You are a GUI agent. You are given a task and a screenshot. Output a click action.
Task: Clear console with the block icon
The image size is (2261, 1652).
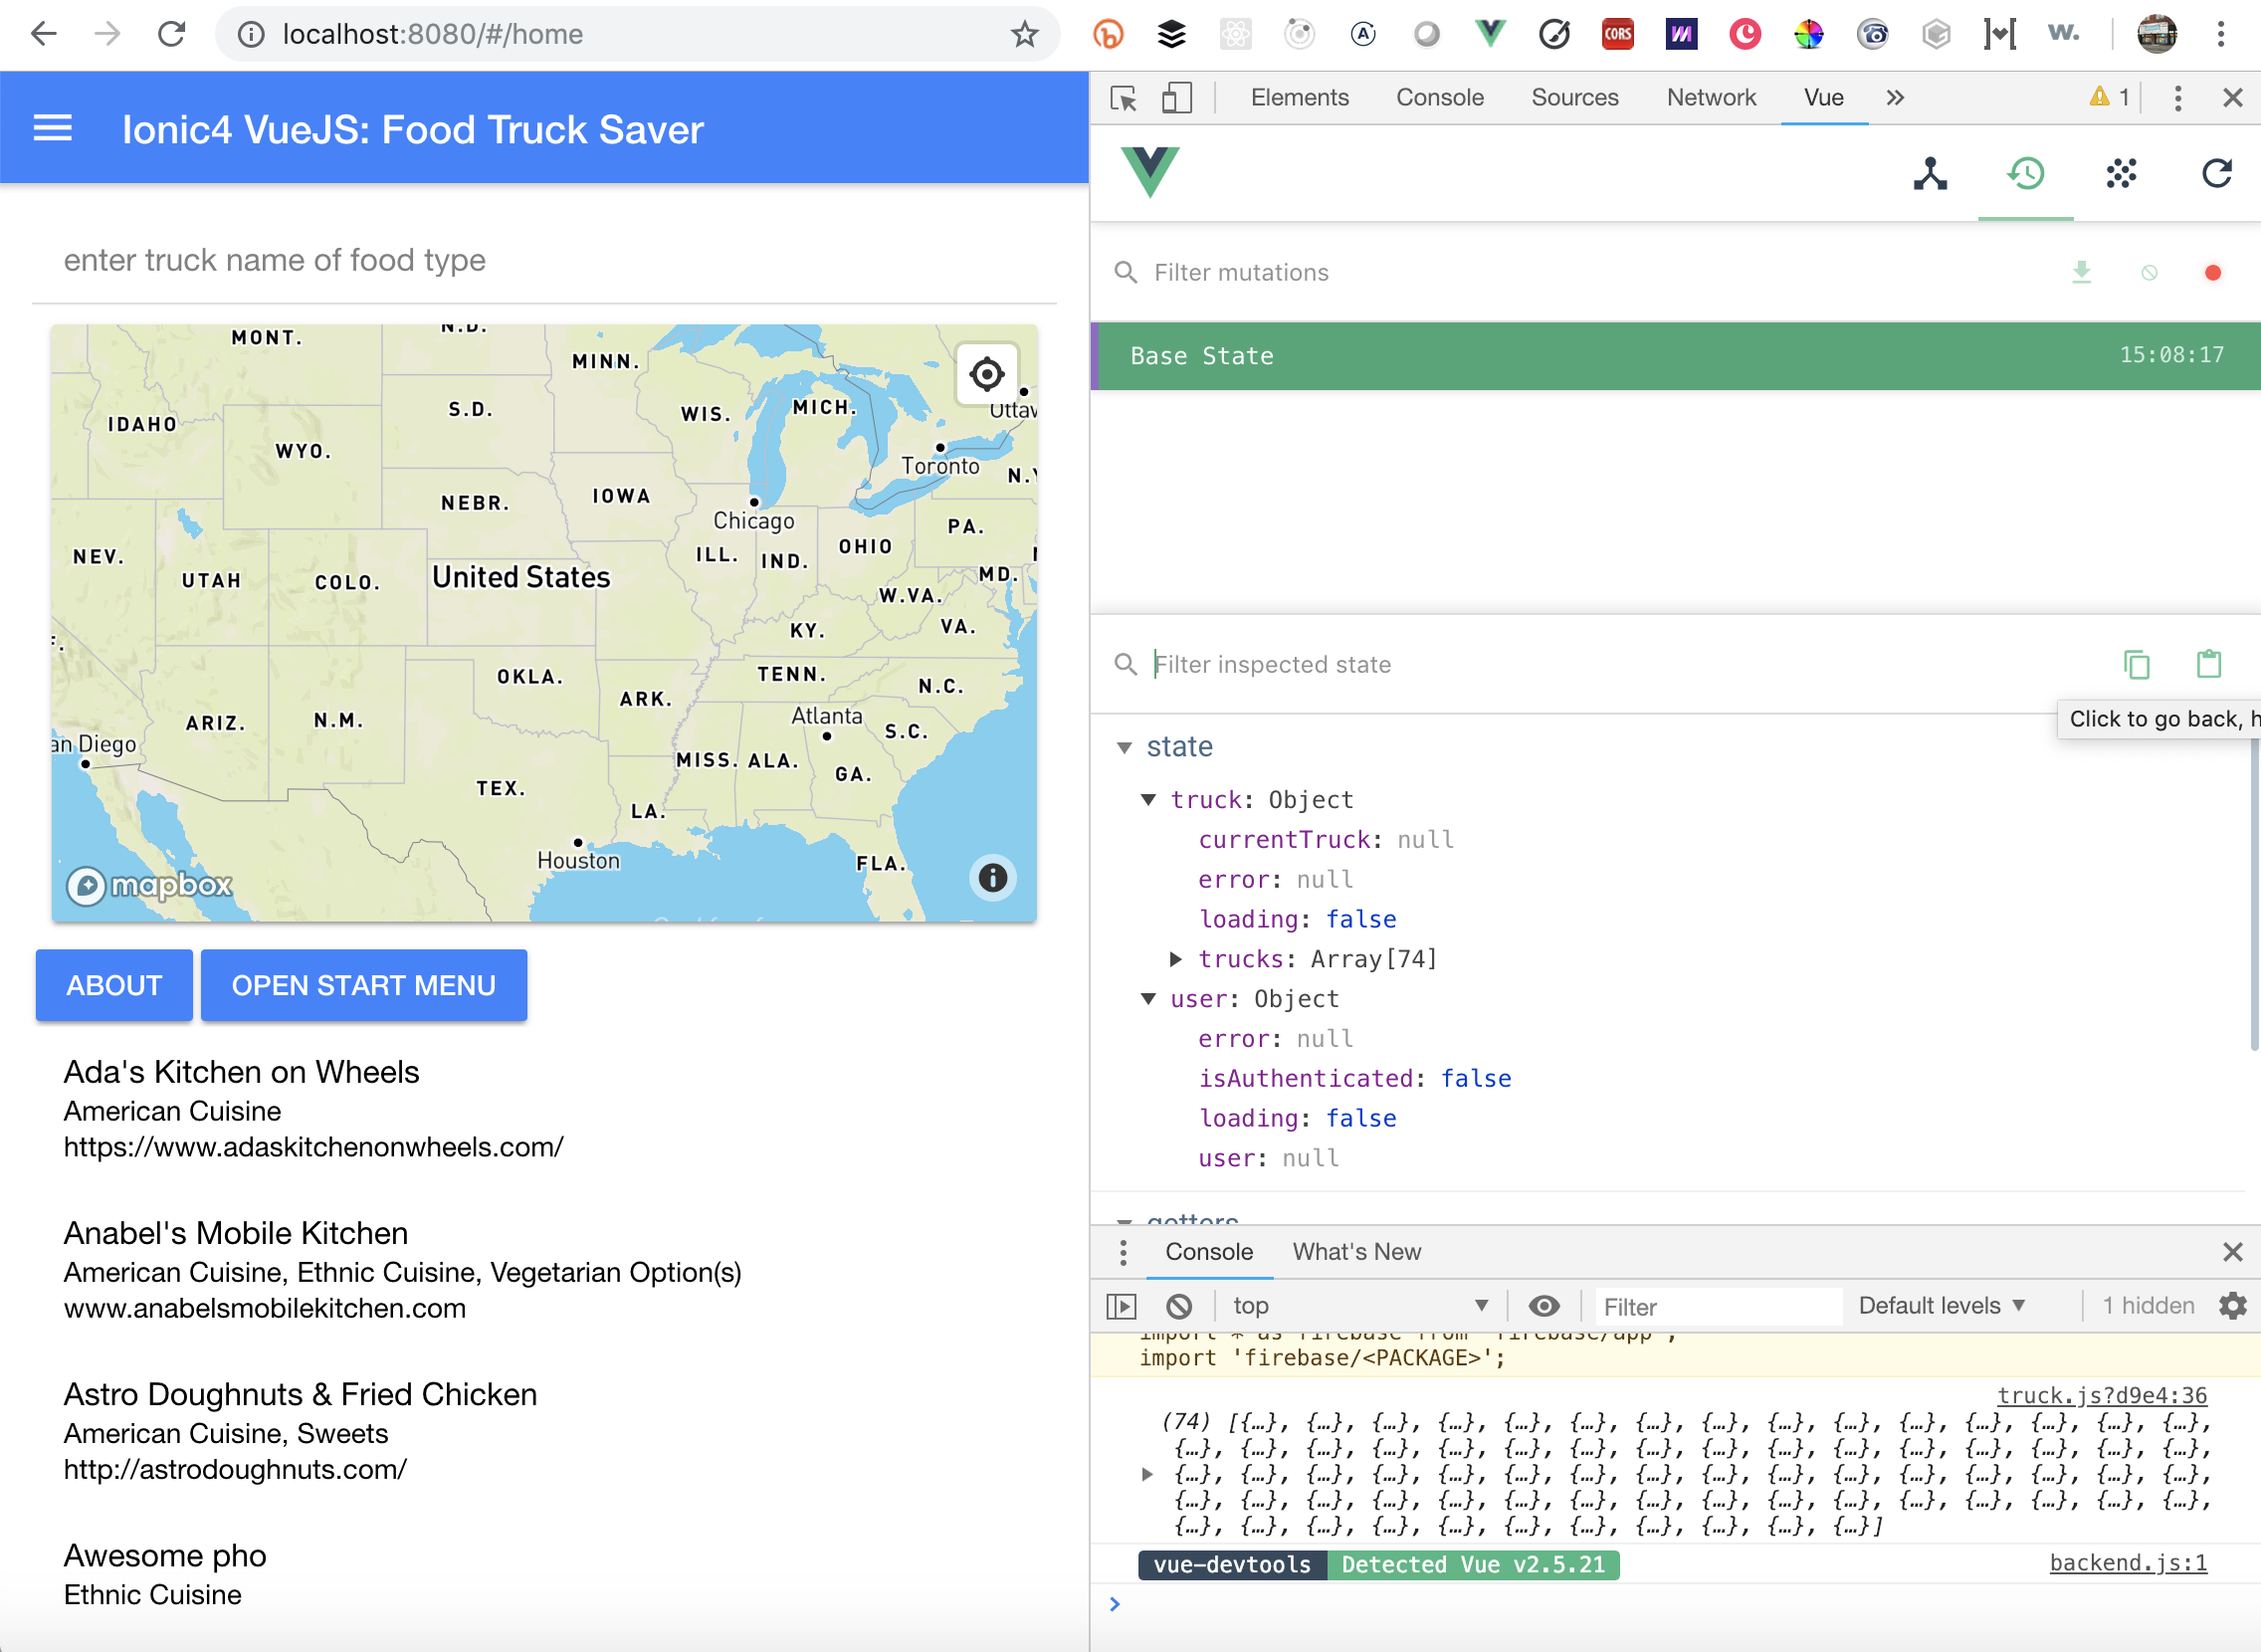coord(1179,1306)
